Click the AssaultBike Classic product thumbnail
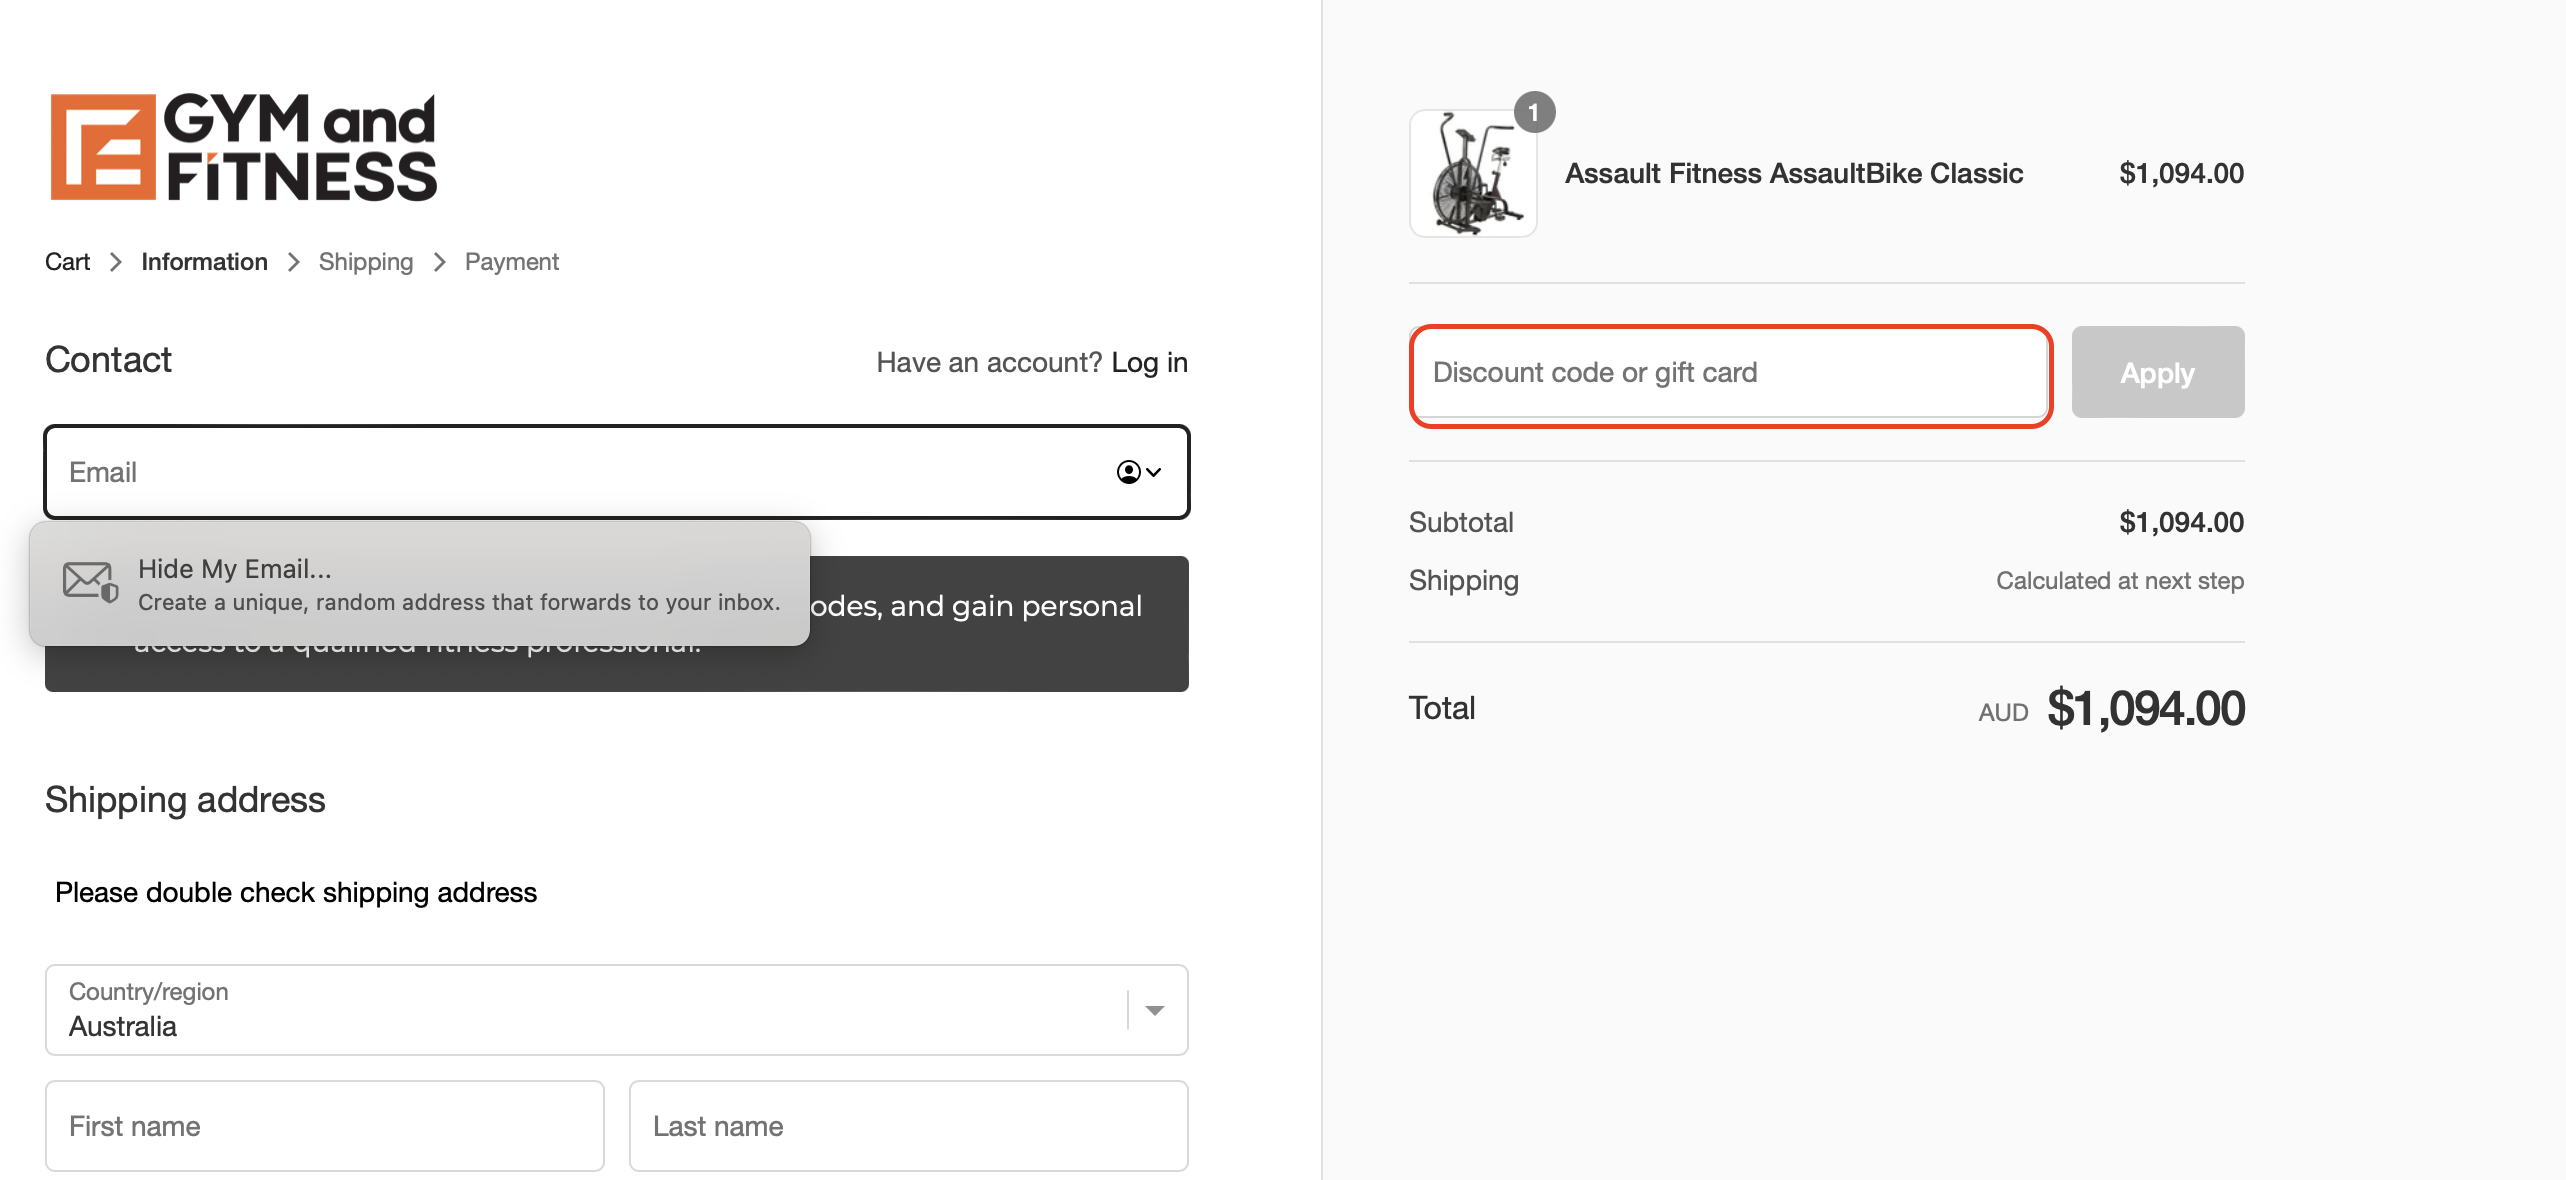2566x1180 pixels. coord(1471,174)
